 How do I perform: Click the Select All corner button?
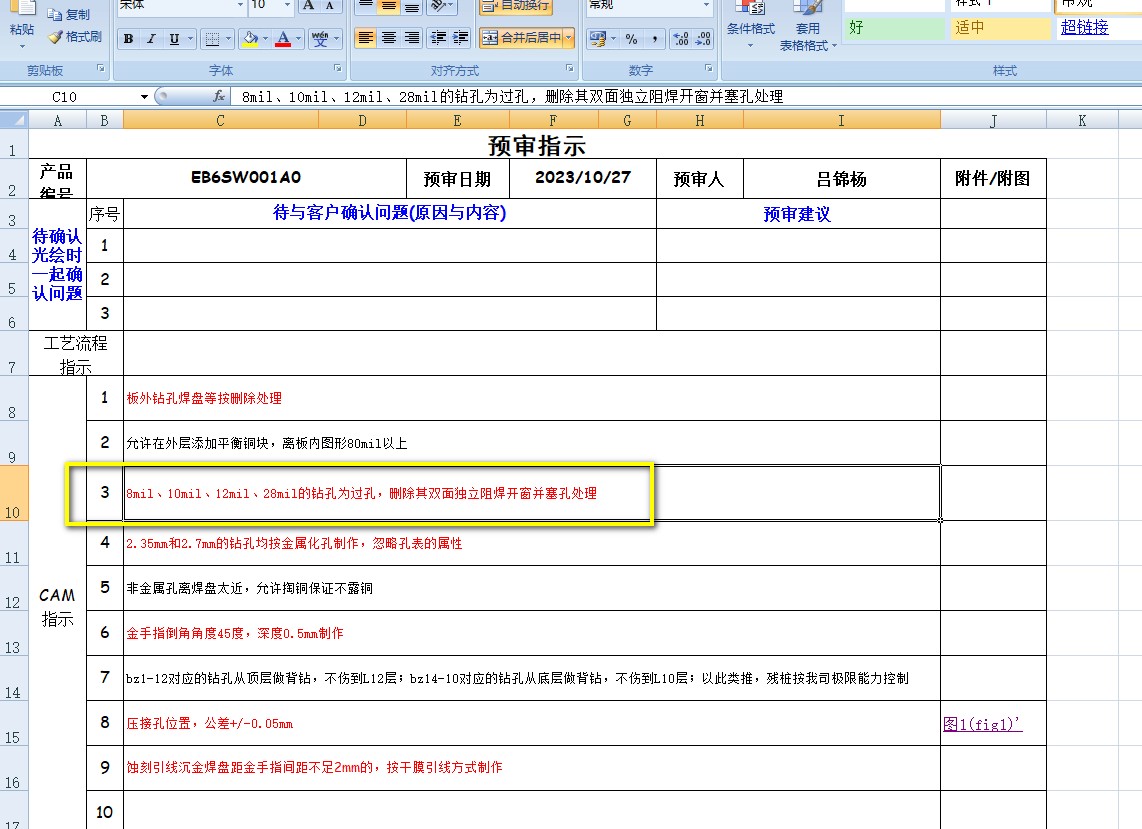(15, 120)
